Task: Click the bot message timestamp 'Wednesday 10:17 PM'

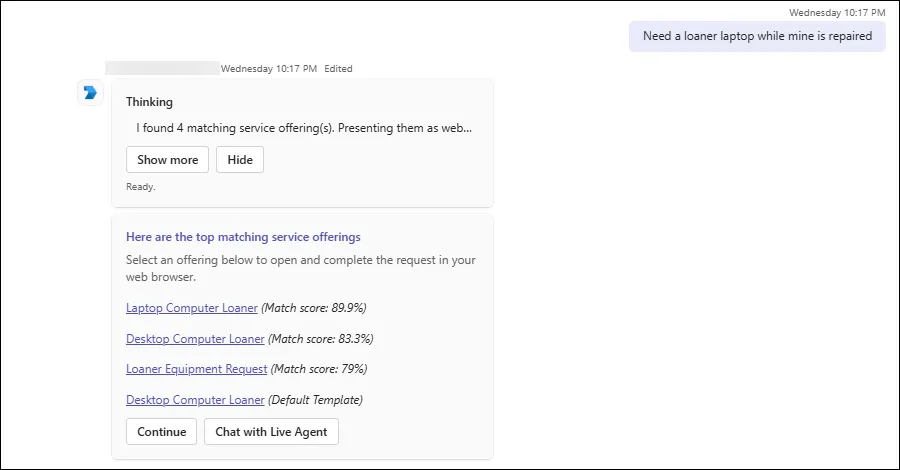Action: (x=269, y=69)
